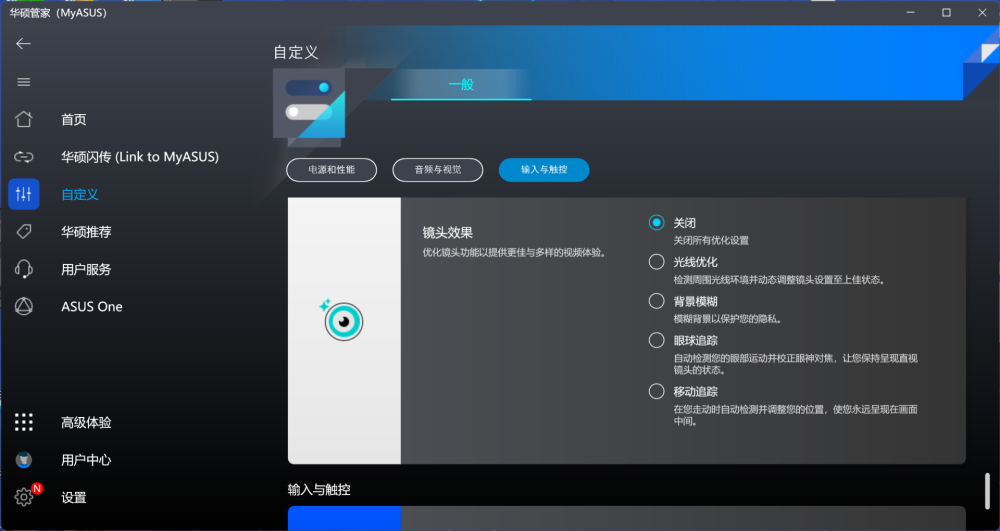This screenshot has height=531, width=1000.
Task: Open the 一般 tab
Action: click(x=461, y=85)
